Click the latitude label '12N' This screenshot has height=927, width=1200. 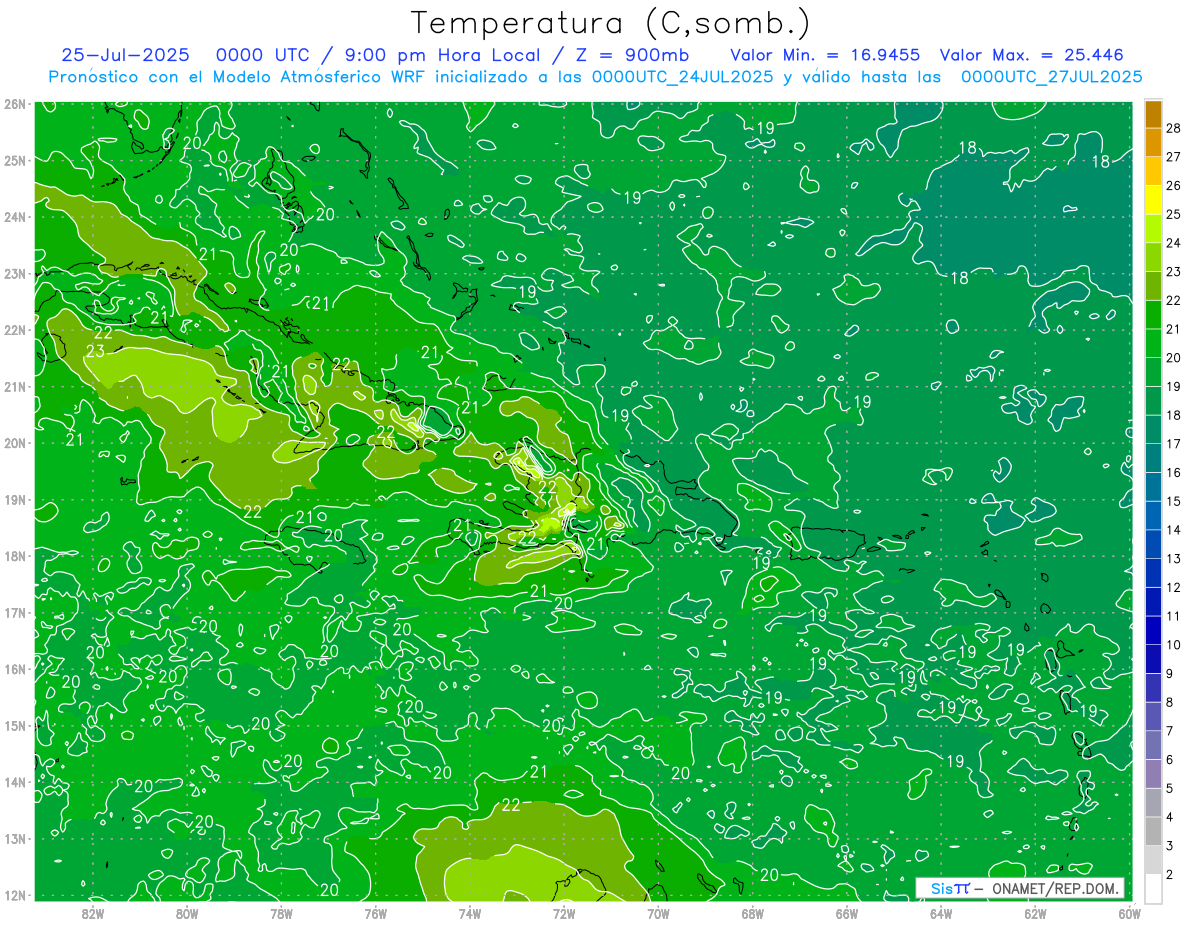tap(14, 895)
